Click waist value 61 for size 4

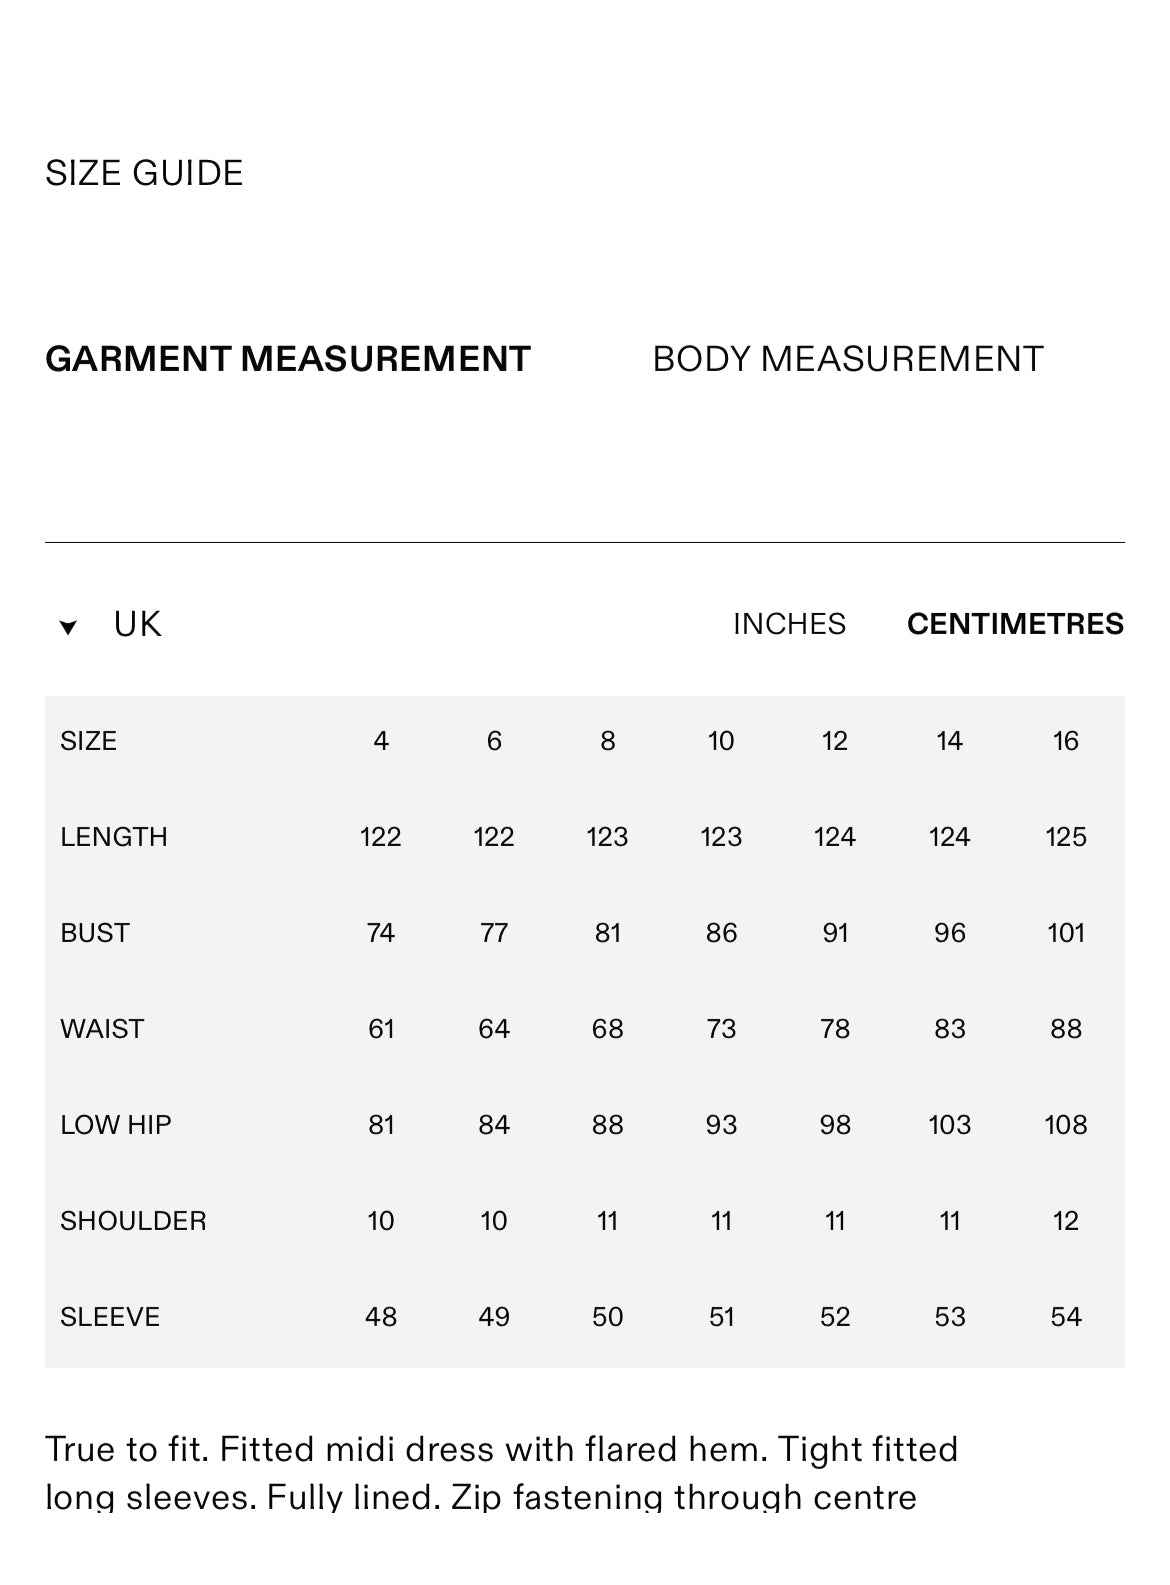[381, 1029]
